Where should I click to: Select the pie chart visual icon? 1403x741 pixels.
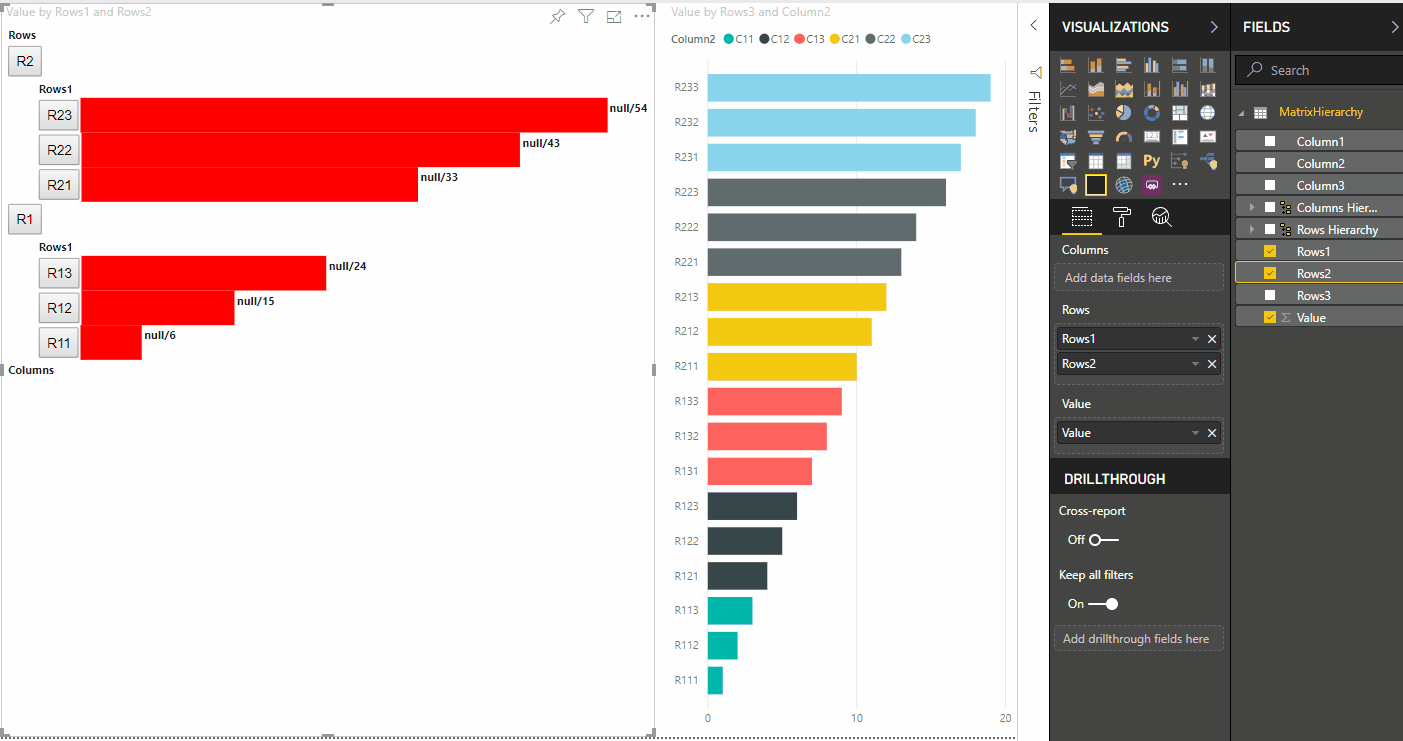pos(1123,113)
